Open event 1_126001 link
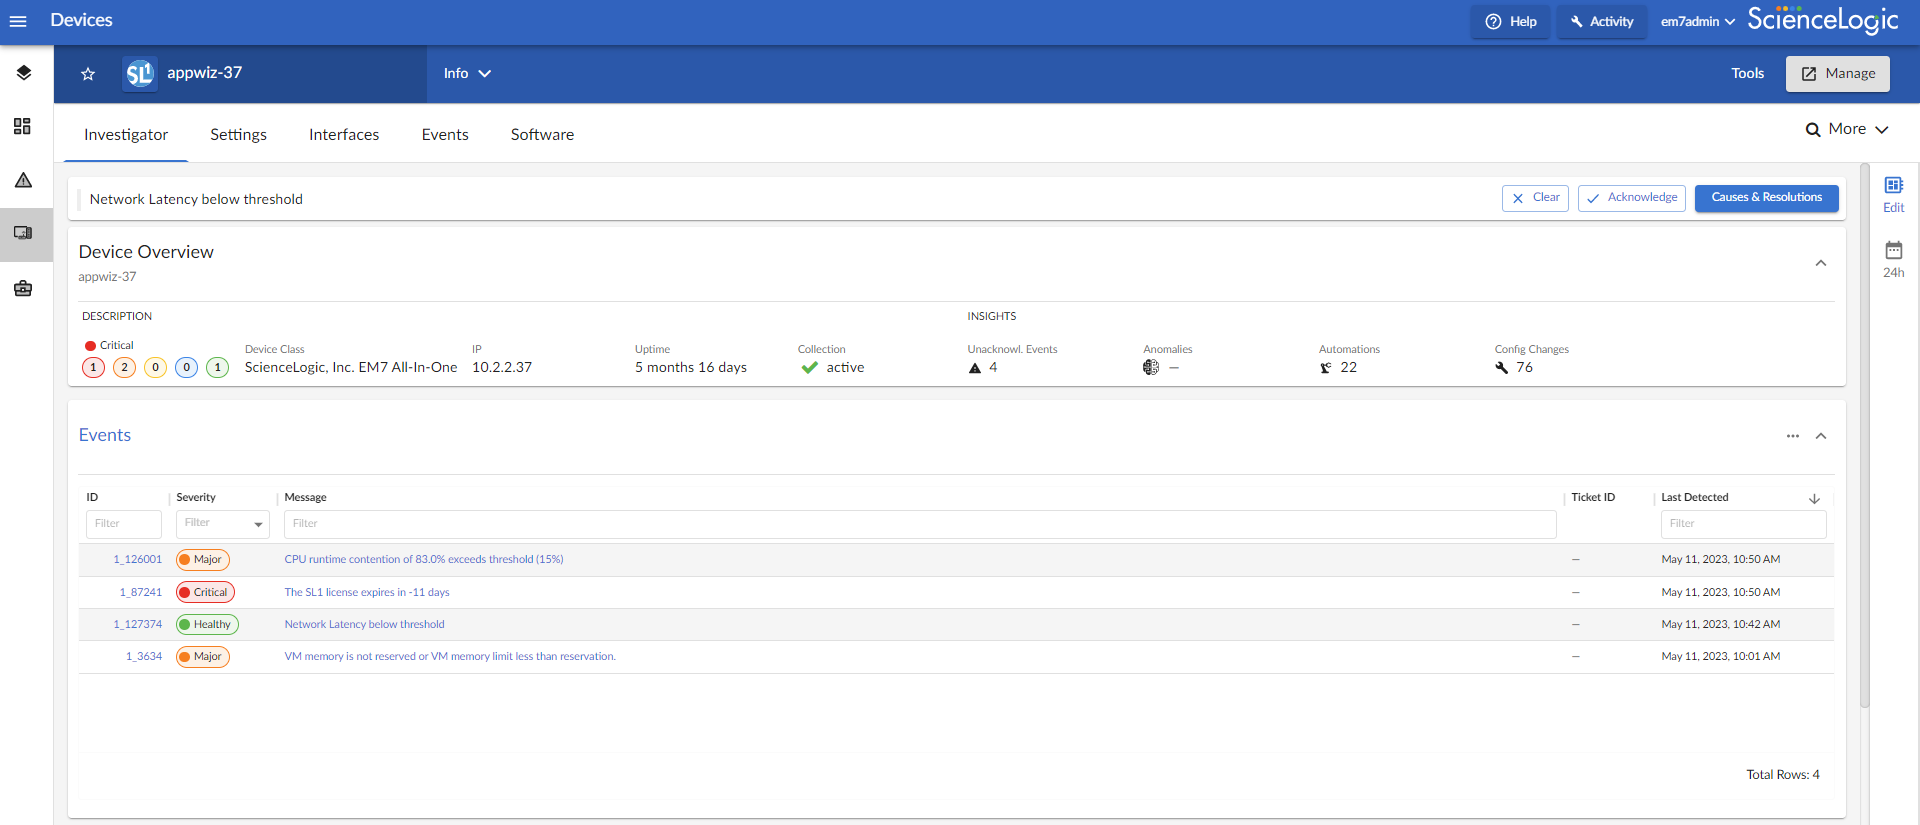This screenshot has height=825, width=1920. (137, 560)
